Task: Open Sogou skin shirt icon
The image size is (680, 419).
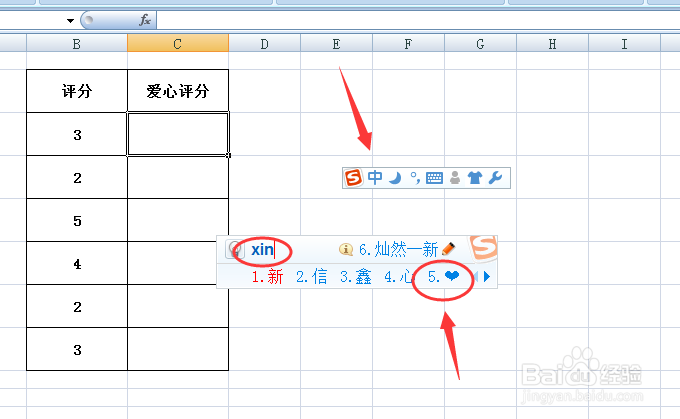Action: coord(475,177)
